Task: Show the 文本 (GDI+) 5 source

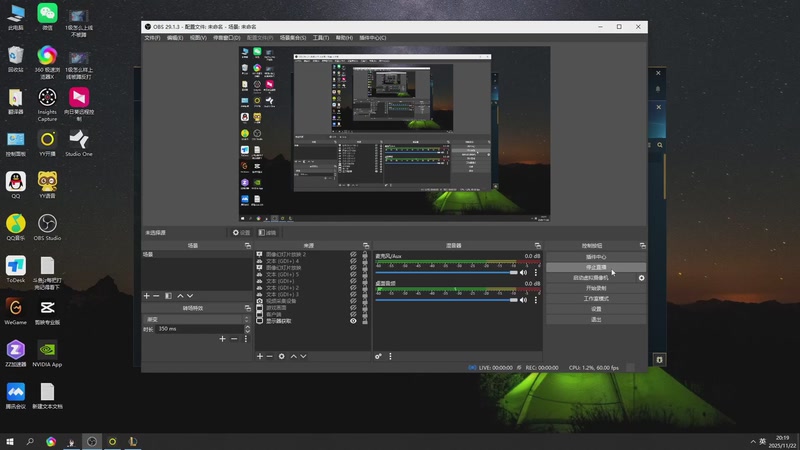Action: (x=353, y=274)
